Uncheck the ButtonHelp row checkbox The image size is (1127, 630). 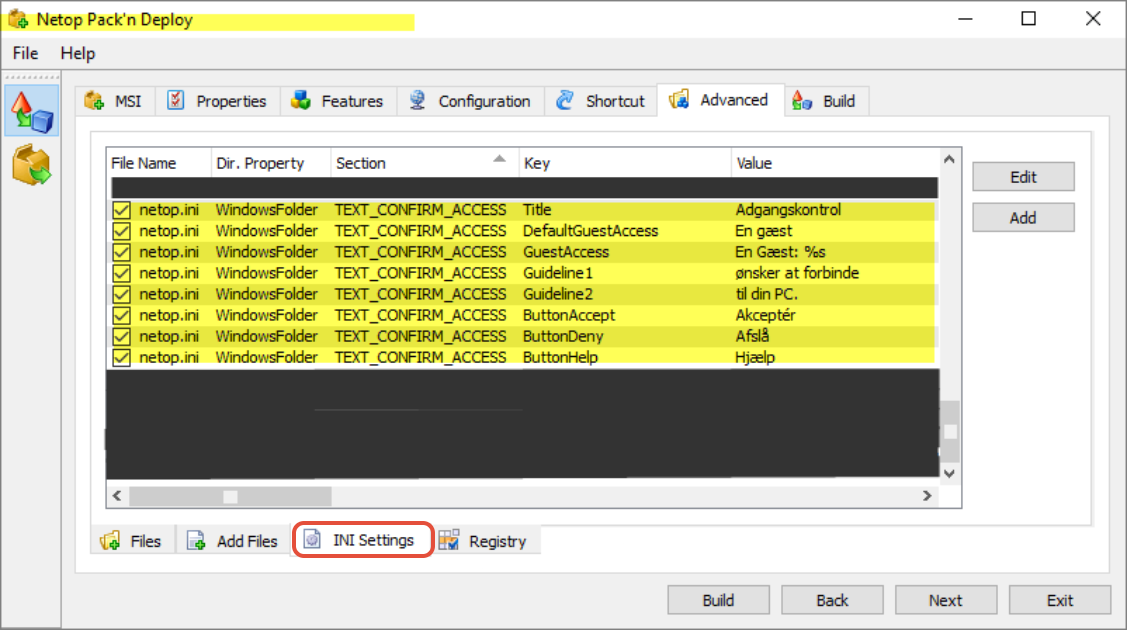(x=121, y=358)
